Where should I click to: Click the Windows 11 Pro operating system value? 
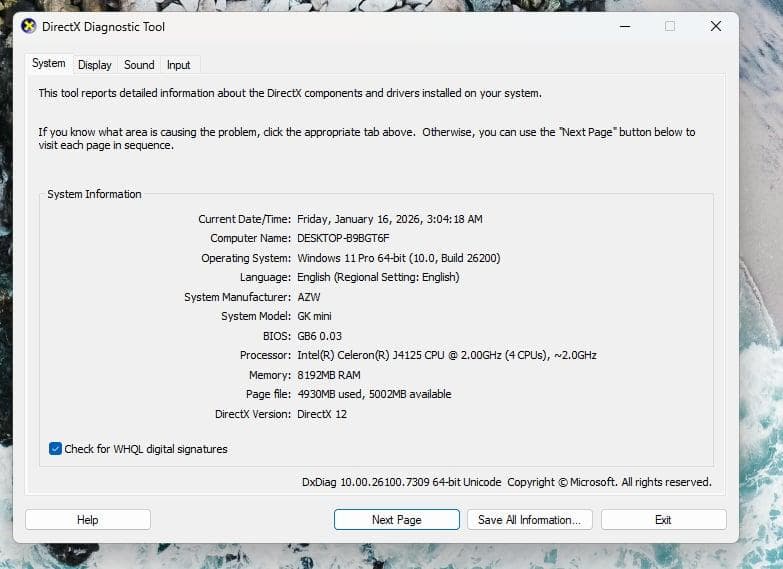click(x=398, y=258)
